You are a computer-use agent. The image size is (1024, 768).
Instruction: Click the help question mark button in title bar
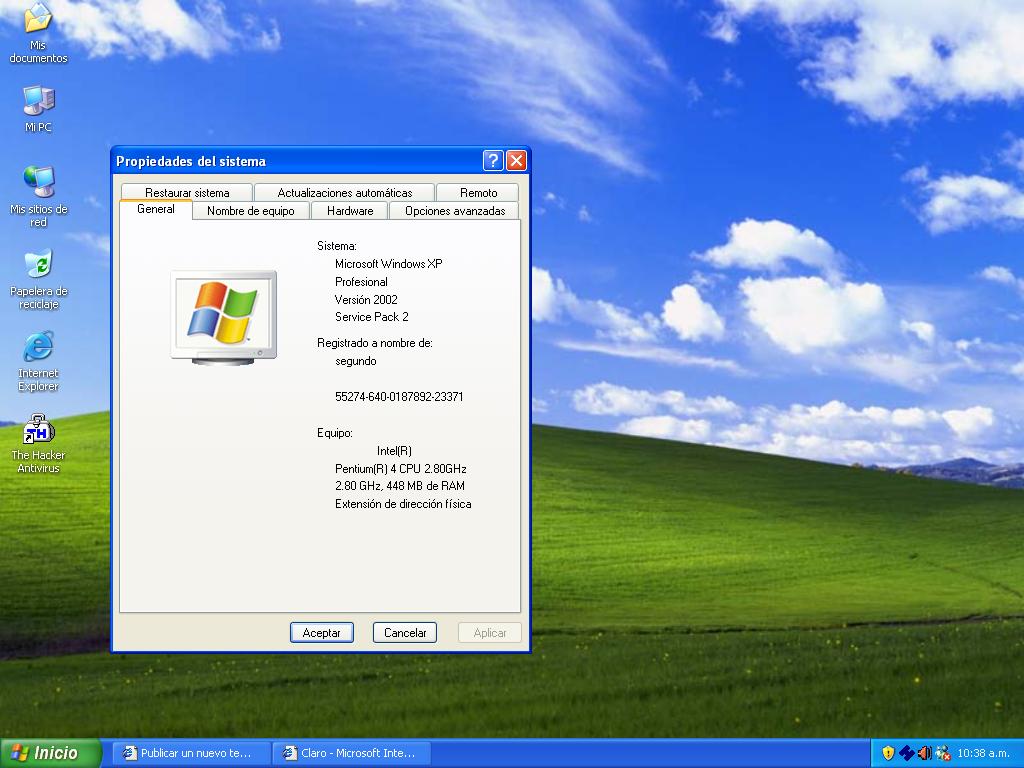[x=493, y=161]
